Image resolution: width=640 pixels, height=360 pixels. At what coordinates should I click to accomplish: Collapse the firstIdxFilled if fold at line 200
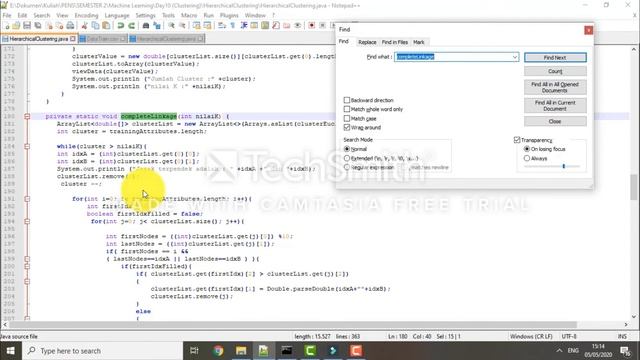(27, 266)
